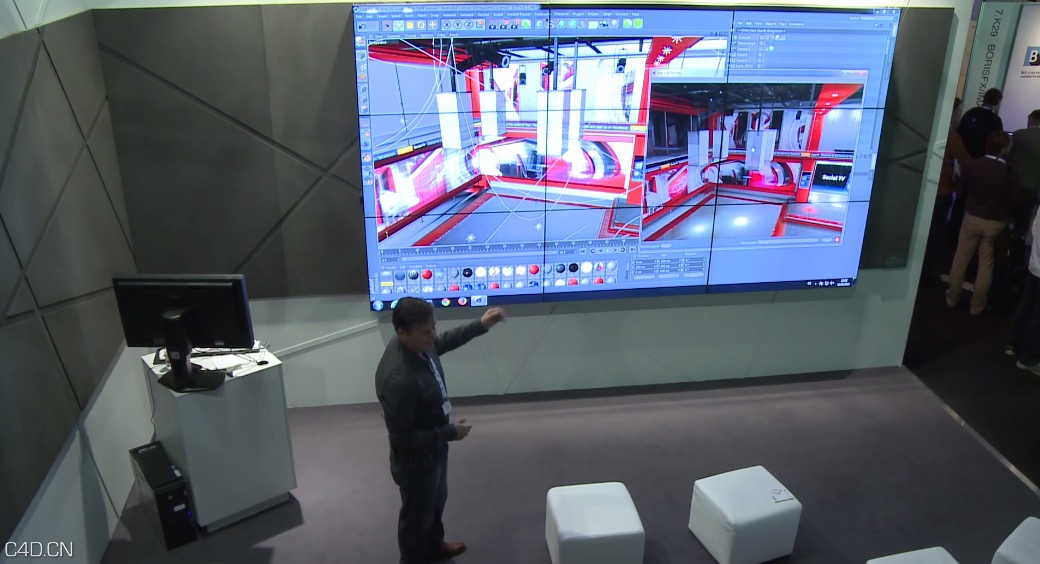This screenshot has width=1040, height=564.
Task: Click the light bulb object icon
Action: pos(614,23)
